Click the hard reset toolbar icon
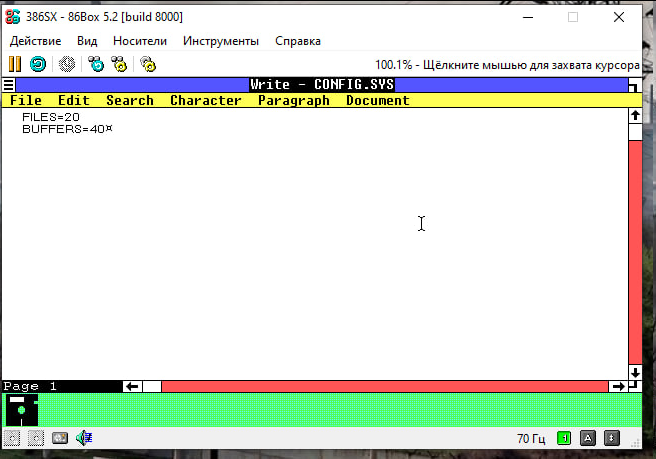The image size is (656, 459). pos(37,64)
